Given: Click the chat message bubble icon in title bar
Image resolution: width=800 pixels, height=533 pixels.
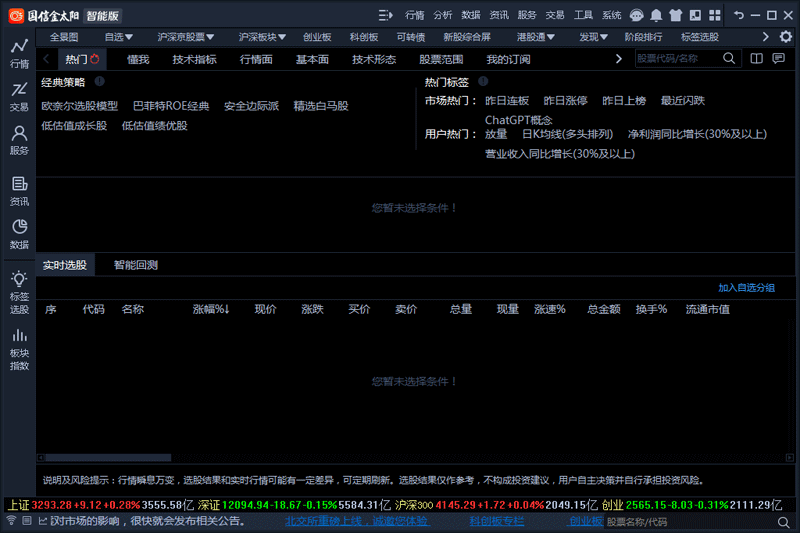Looking at the screenshot, I should (636, 15).
